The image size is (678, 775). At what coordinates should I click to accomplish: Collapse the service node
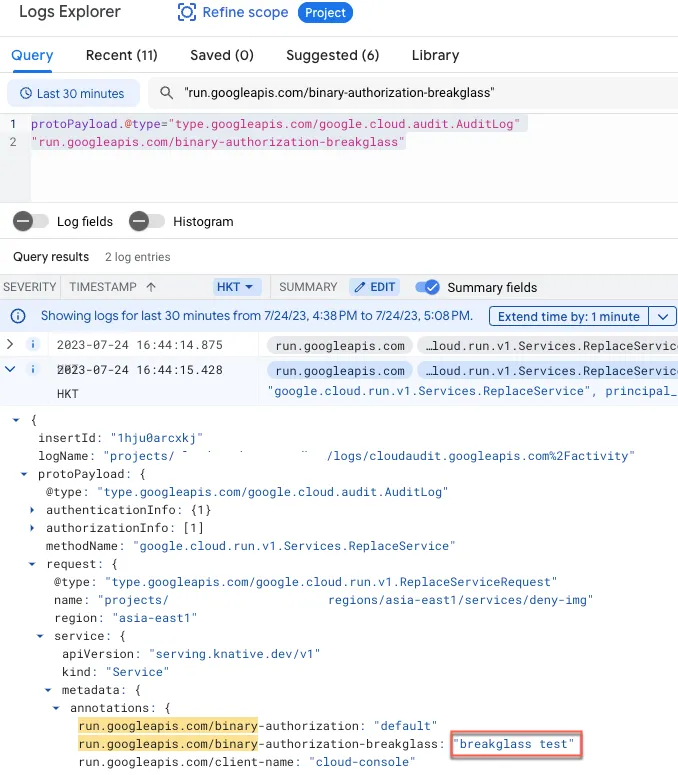[x=40, y=636]
